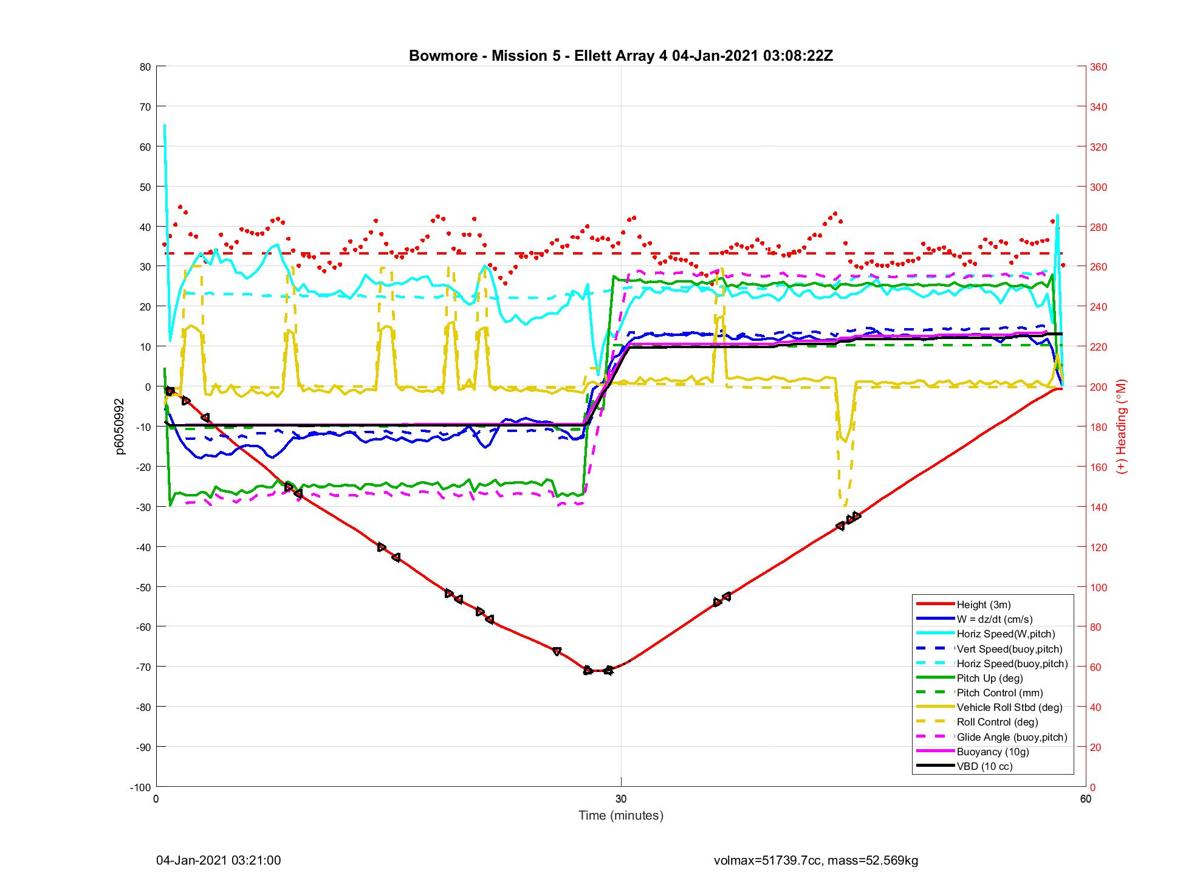Click the heading axis tick '140'
Viewport: 1200px width, 885px height.
1099,507
